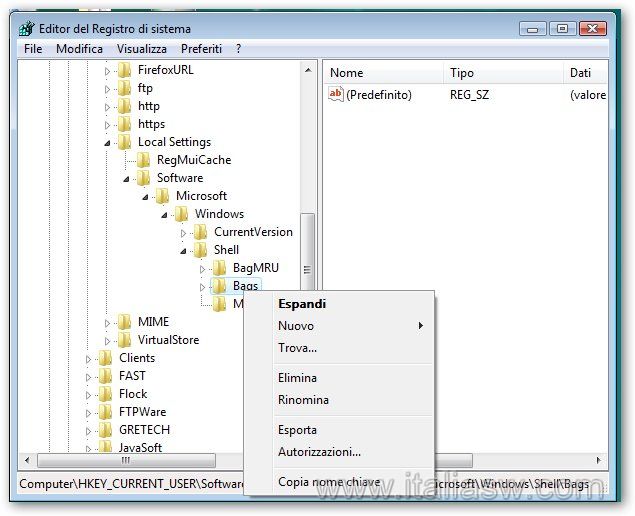Click the Tipo column header
Image resolution: width=635 pixels, height=516 pixels.
point(462,73)
